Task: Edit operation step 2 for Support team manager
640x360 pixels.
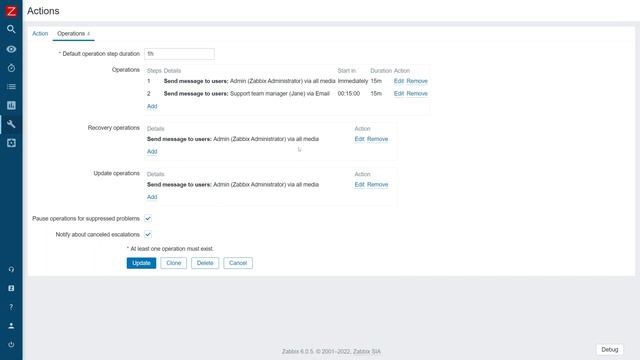Action: 399,93
